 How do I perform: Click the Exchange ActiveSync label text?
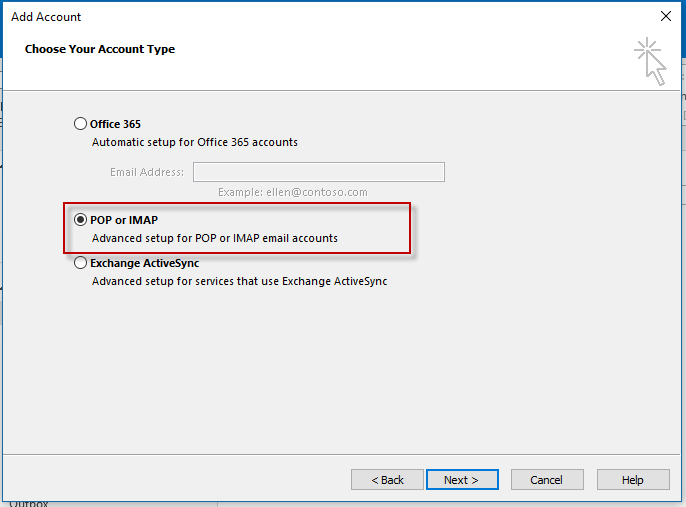coord(144,264)
